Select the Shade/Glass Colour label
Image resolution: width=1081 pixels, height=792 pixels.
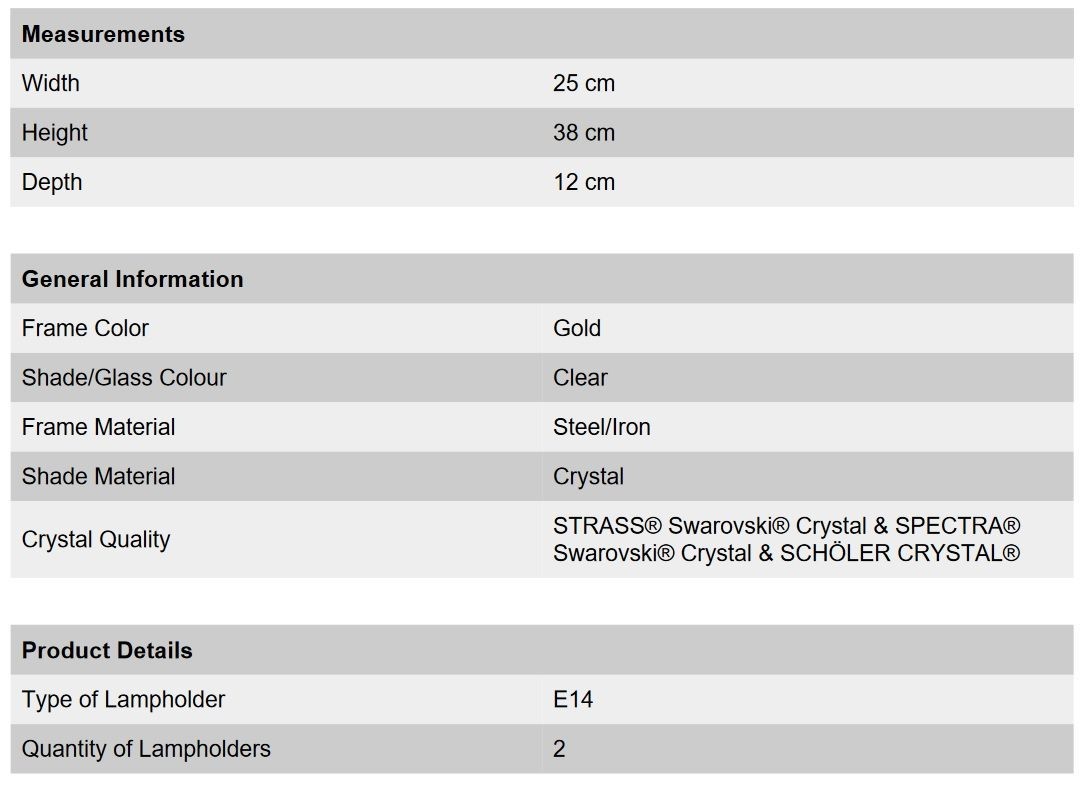pos(124,378)
